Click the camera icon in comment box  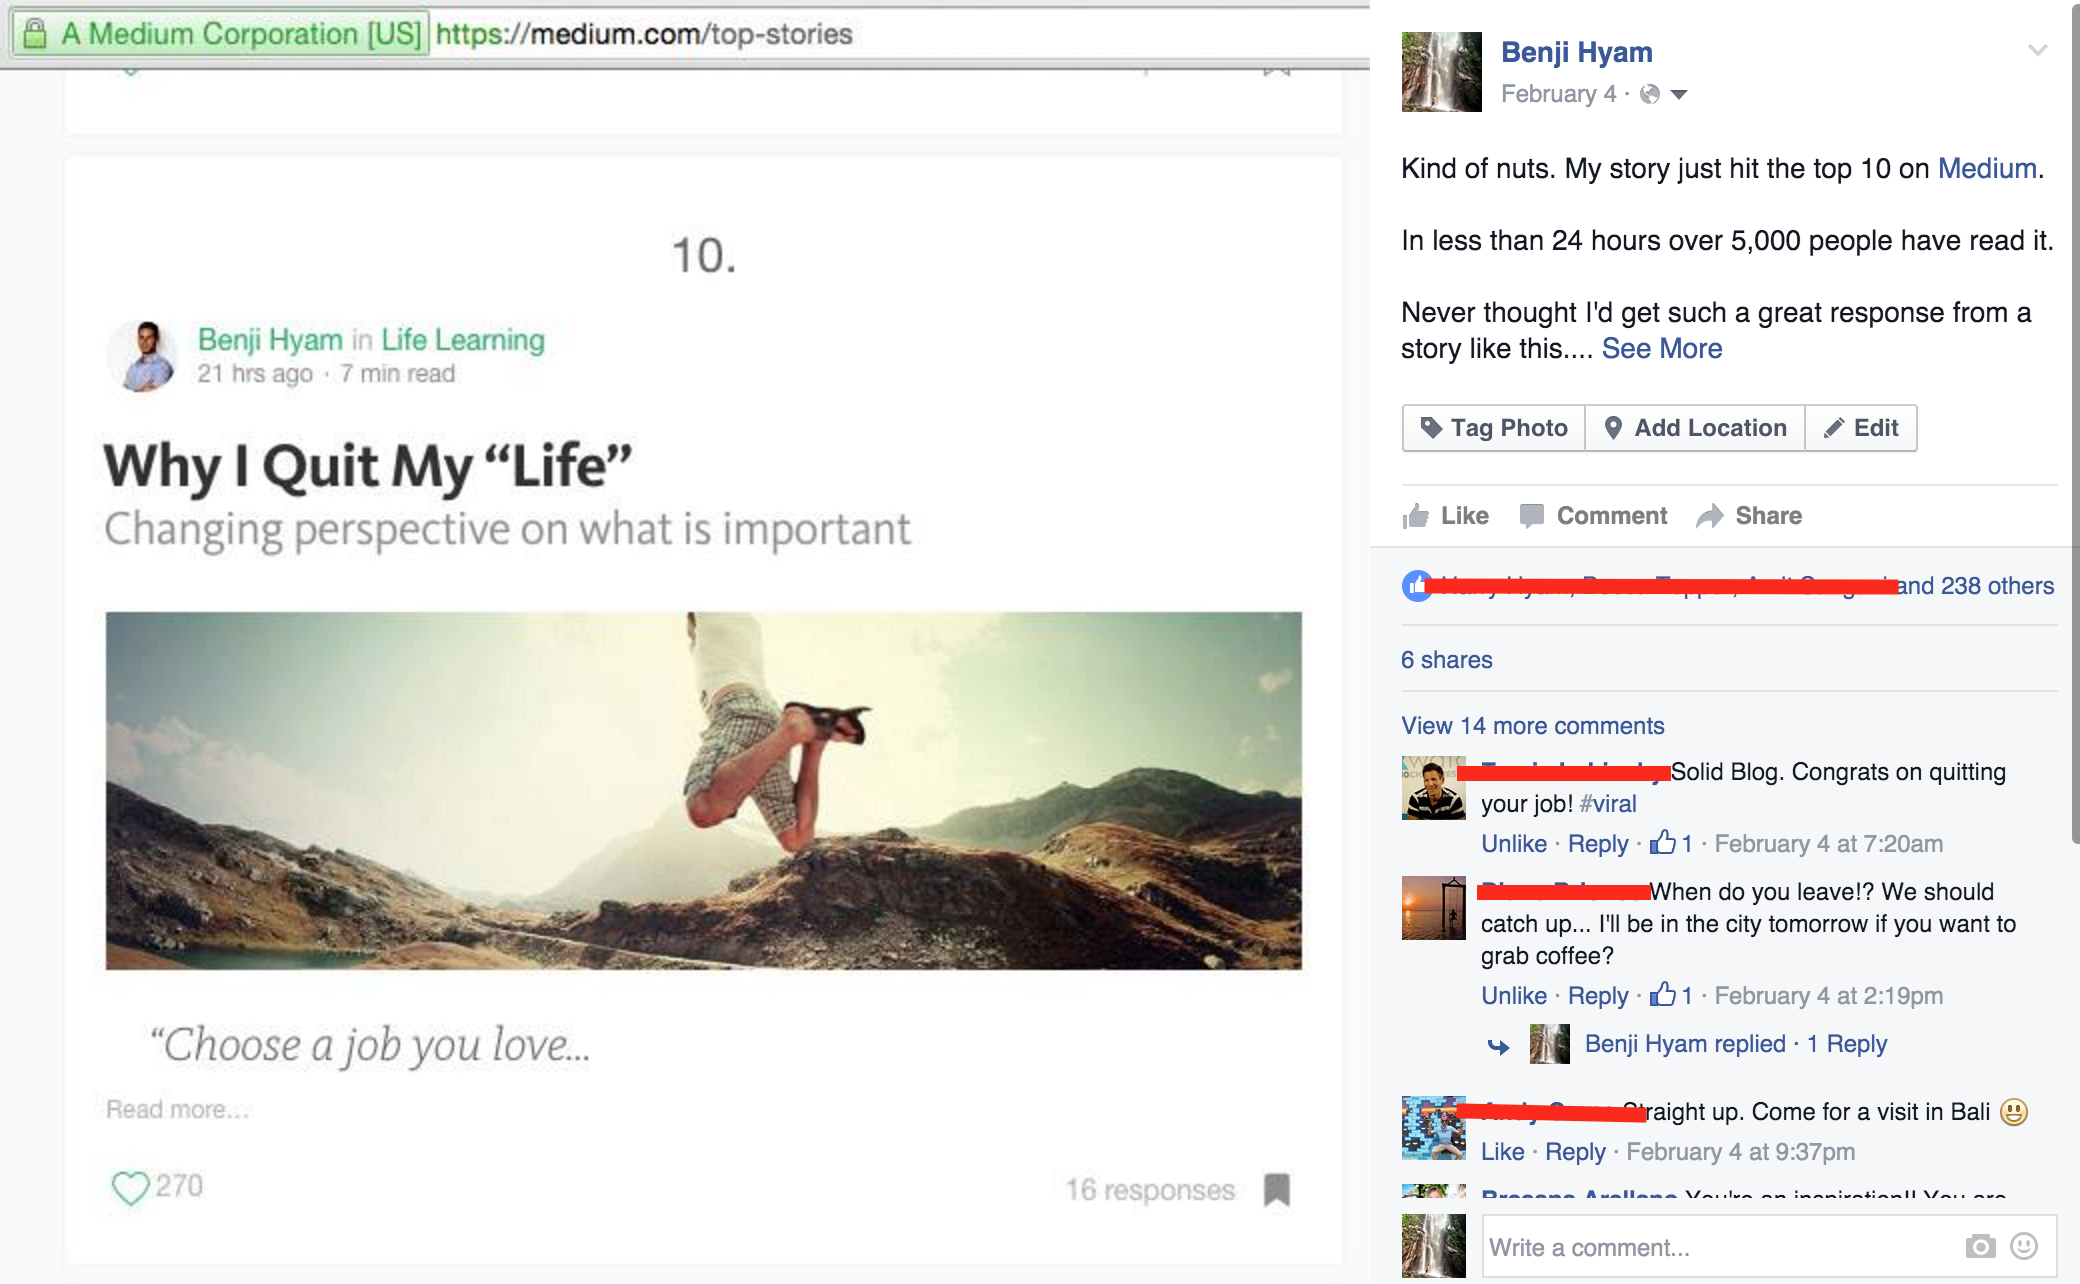(x=1979, y=1247)
